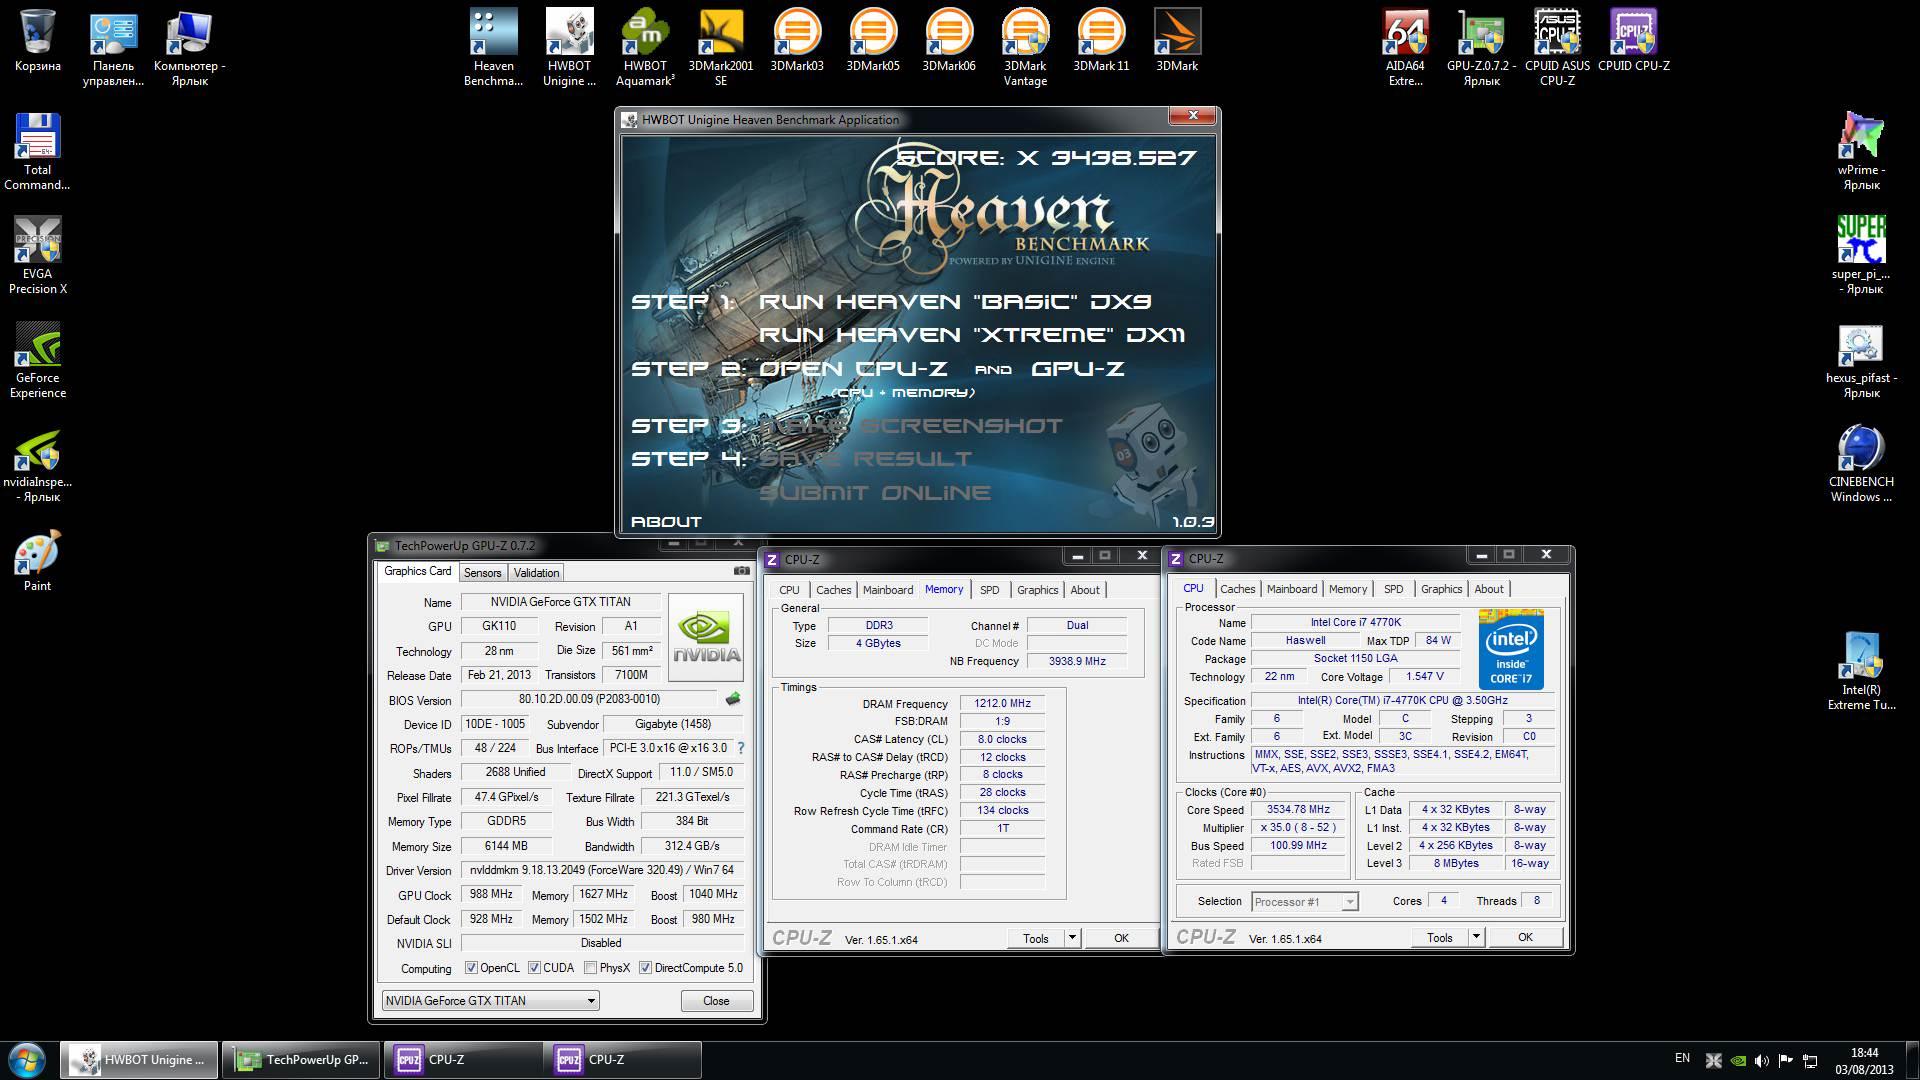Open Paint desktop icon
This screenshot has height=1080, width=1920.
click(37, 562)
